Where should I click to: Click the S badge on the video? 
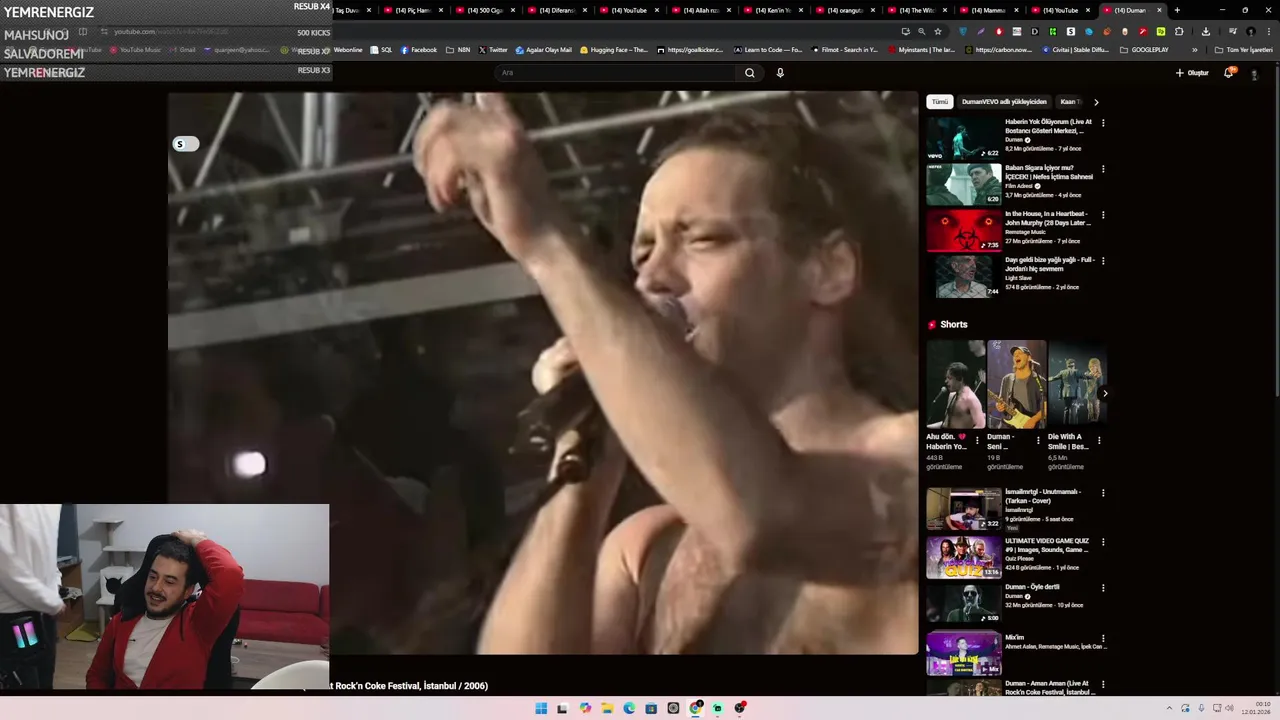pos(185,144)
